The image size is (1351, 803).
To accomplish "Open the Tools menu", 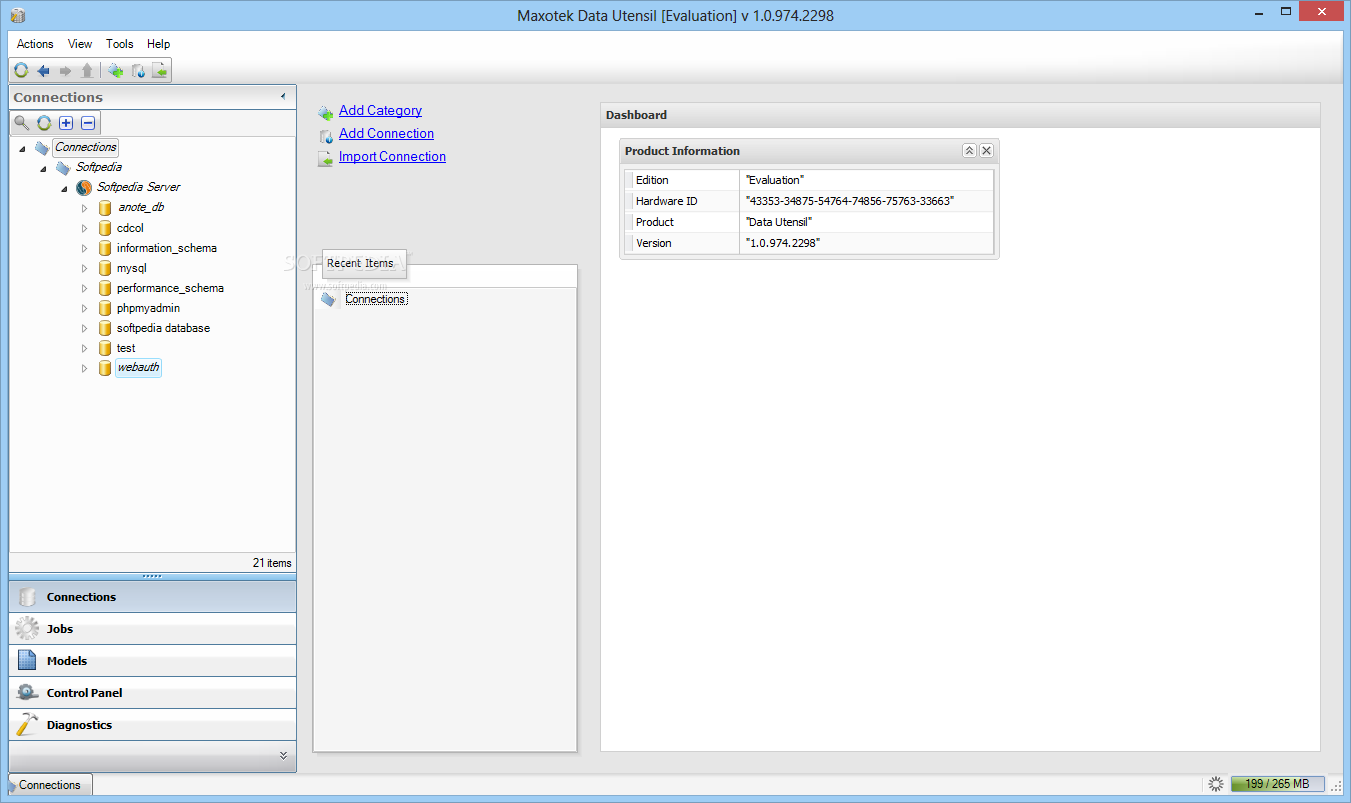I will (120, 44).
